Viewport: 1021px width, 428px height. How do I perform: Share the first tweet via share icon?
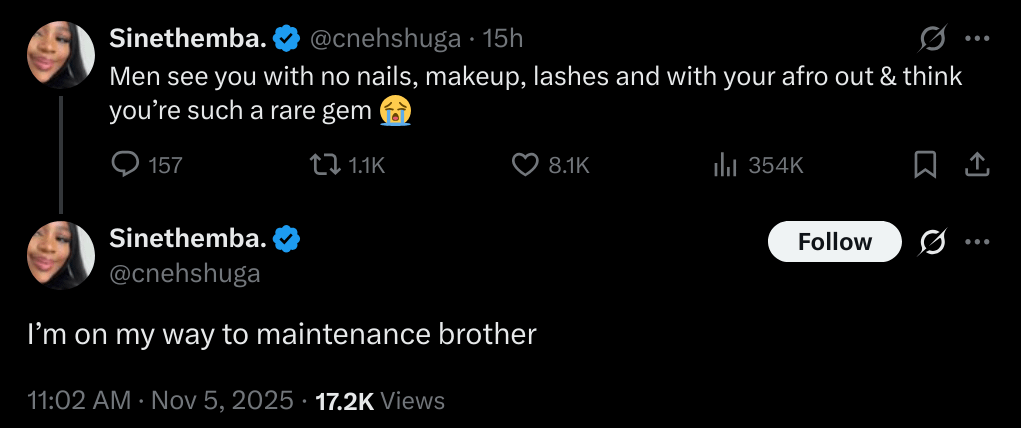pyautogui.click(x=977, y=165)
